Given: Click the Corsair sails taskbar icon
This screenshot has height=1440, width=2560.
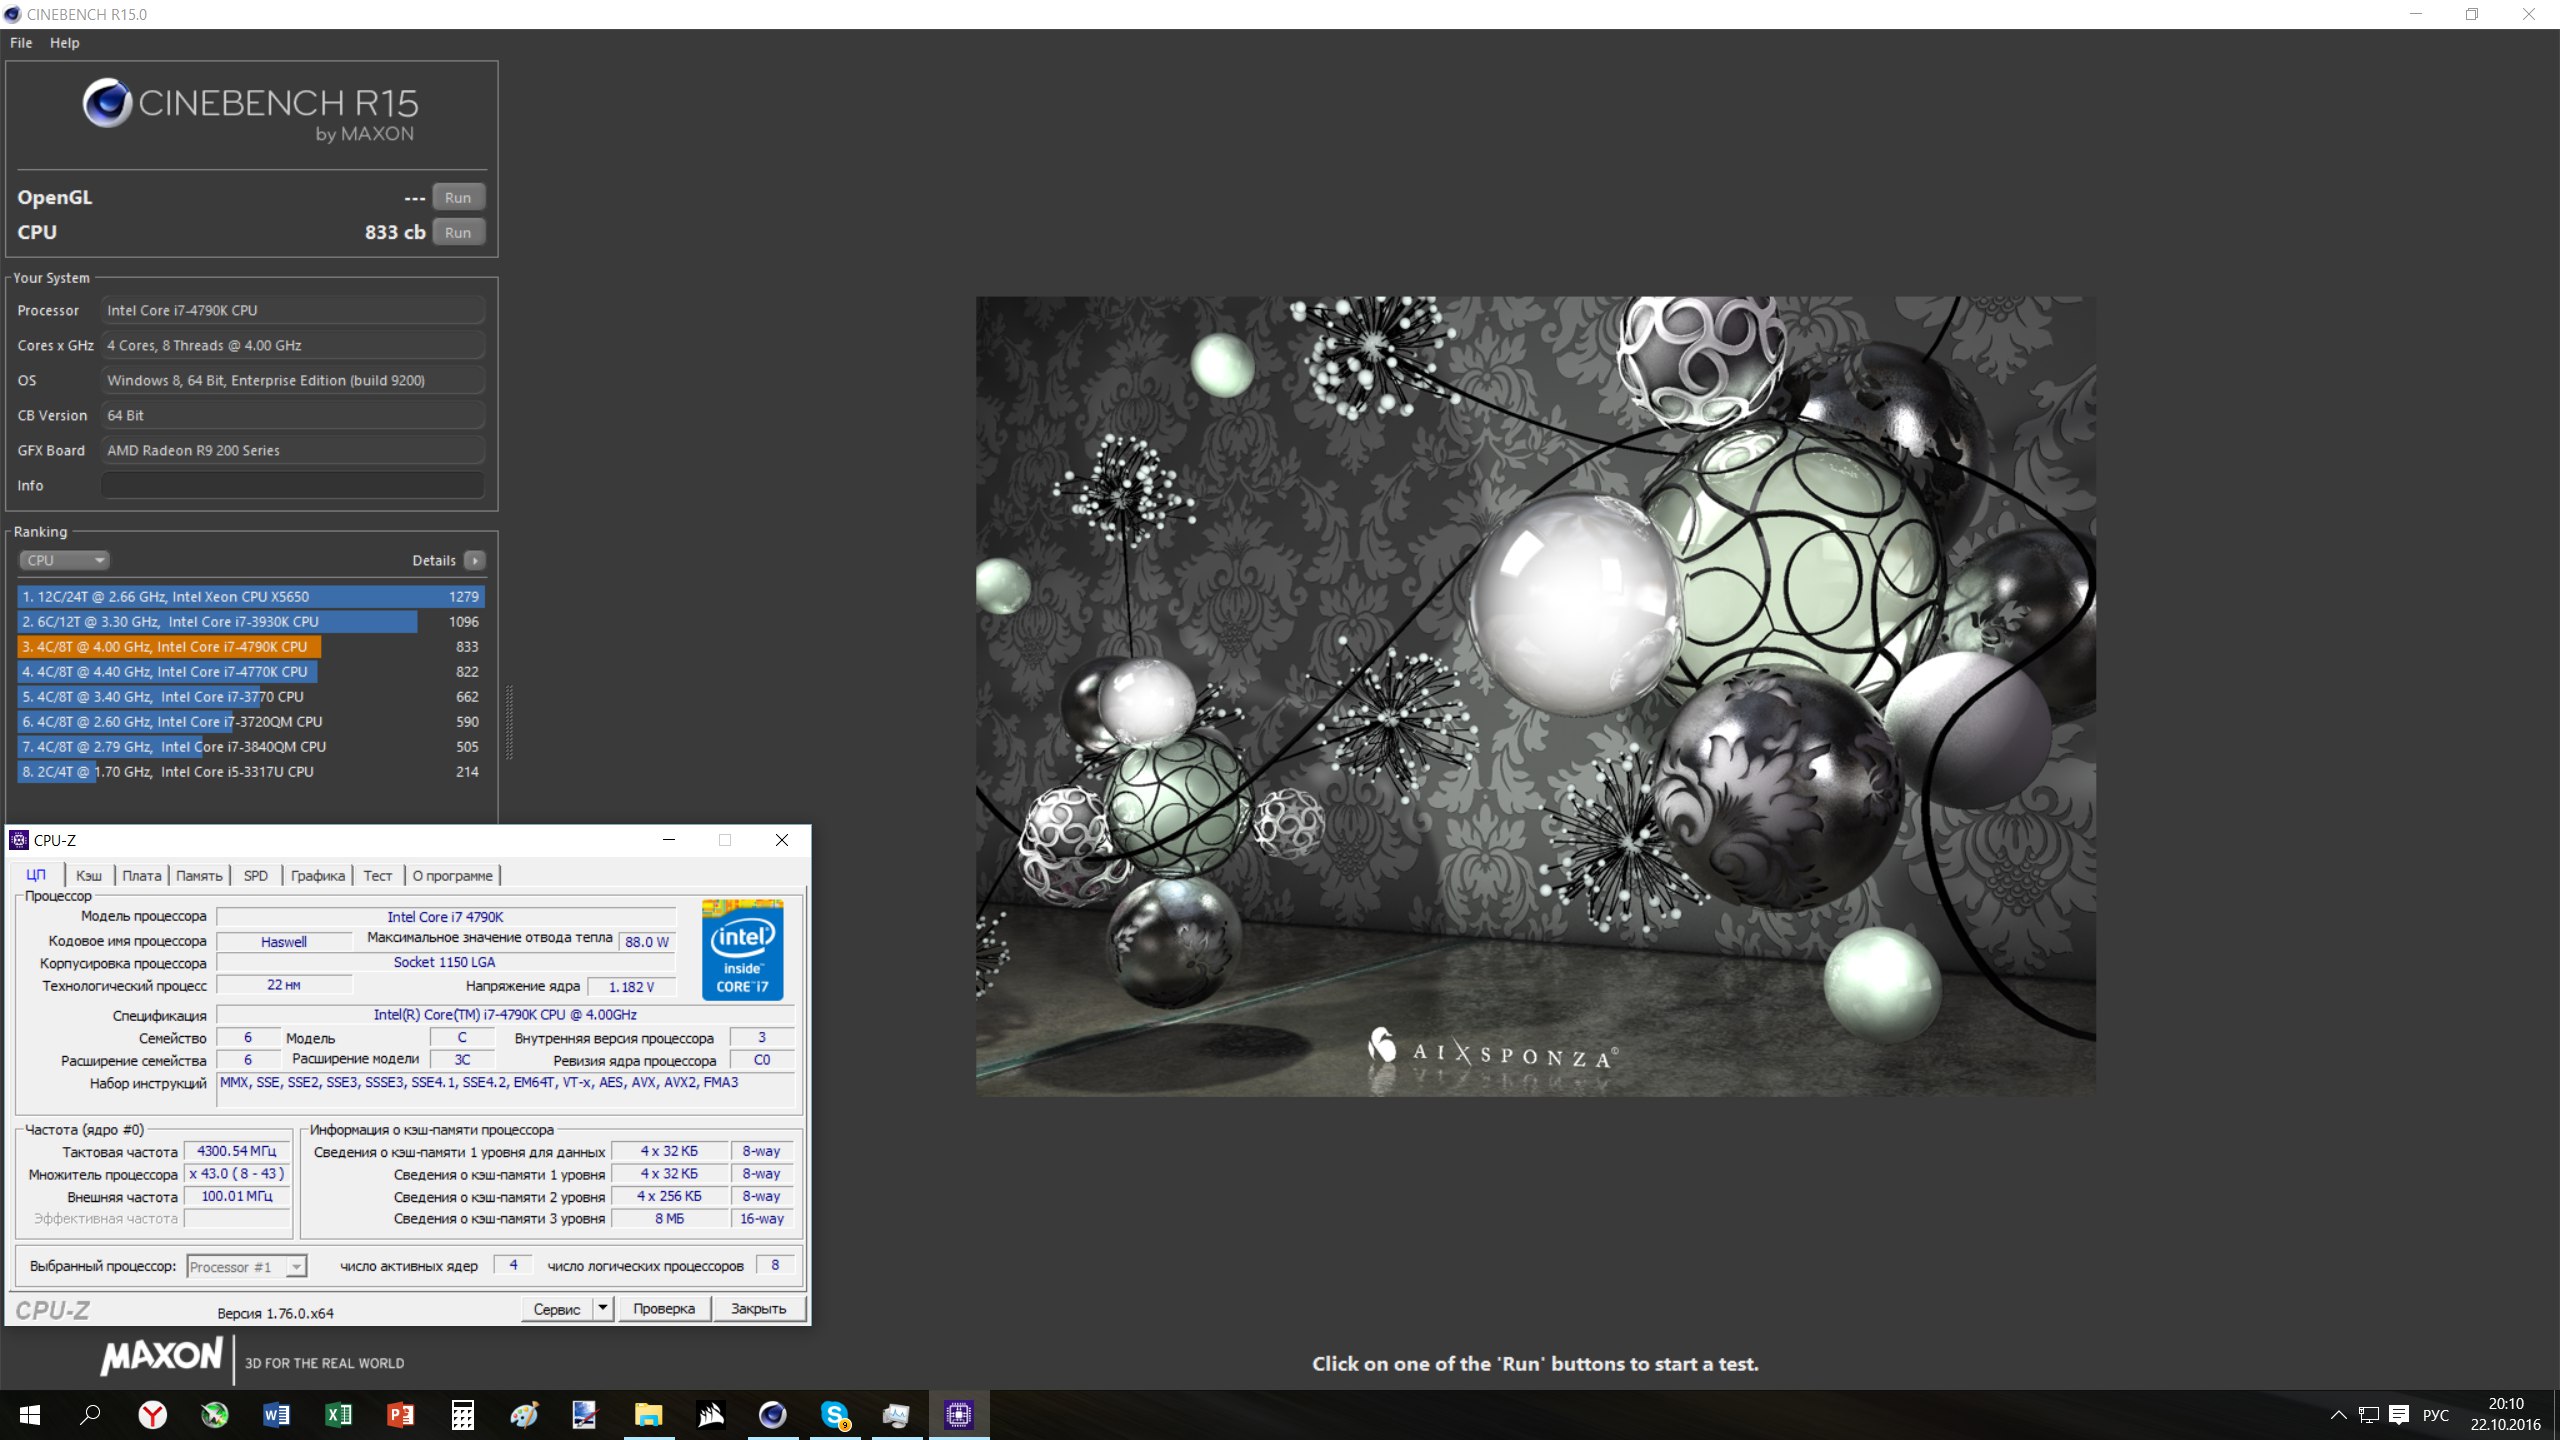Looking at the screenshot, I should (x=710, y=1414).
